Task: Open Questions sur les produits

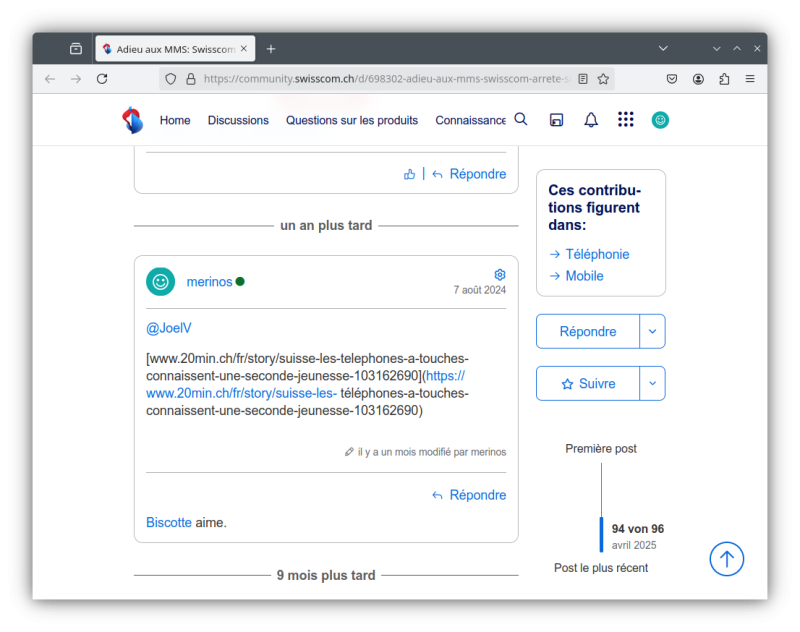Action: pos(352,120)
